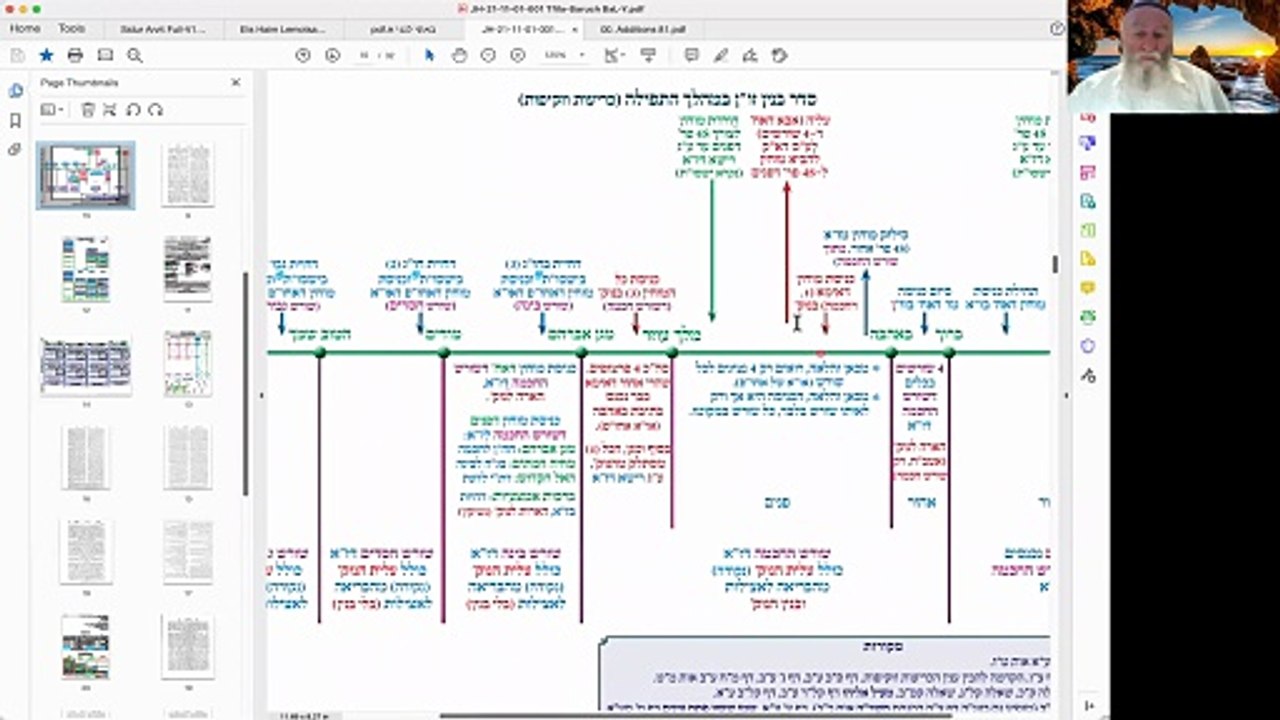Screen dimensions: 1280x720
Task: Click the document horizontal scrollbar
Action: tap(695, 715)
